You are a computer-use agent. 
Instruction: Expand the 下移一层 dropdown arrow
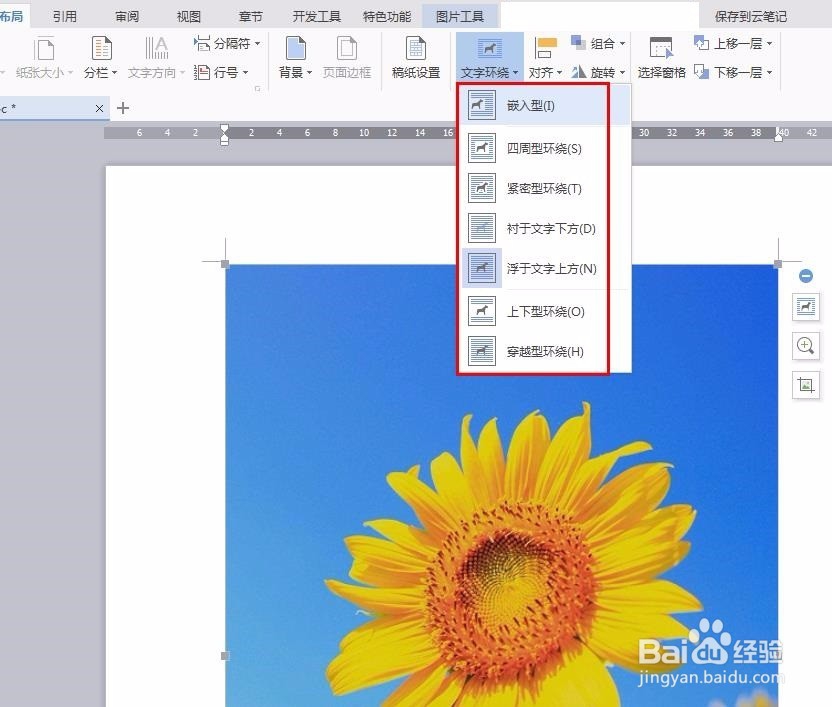pyautogui.click(x=769, y=72)
